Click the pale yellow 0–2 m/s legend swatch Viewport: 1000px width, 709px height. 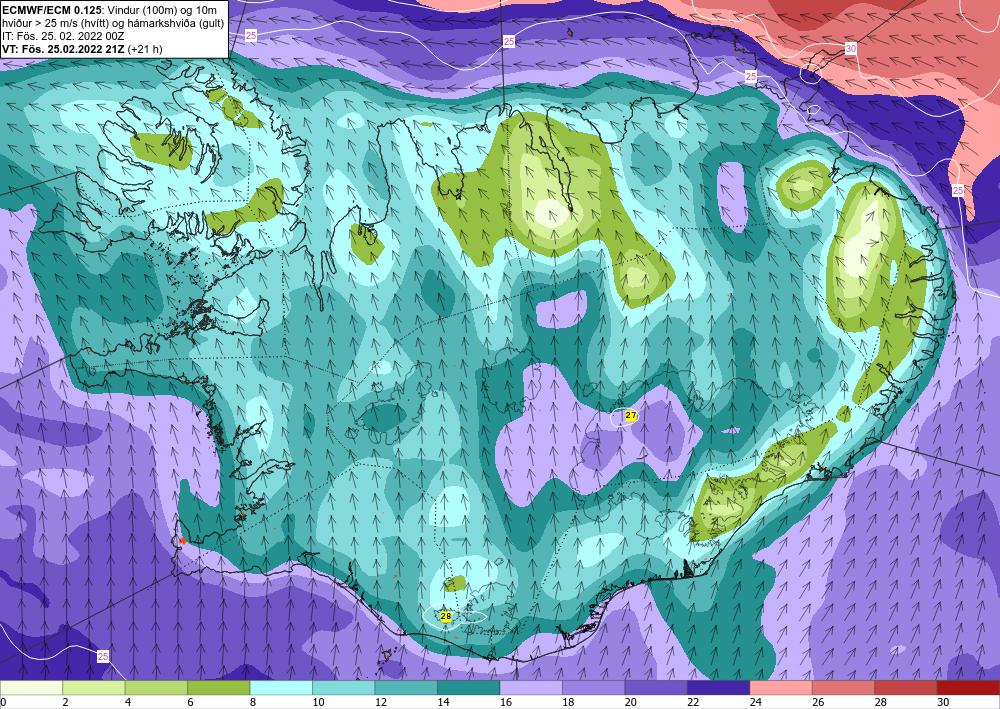(31, 688)
